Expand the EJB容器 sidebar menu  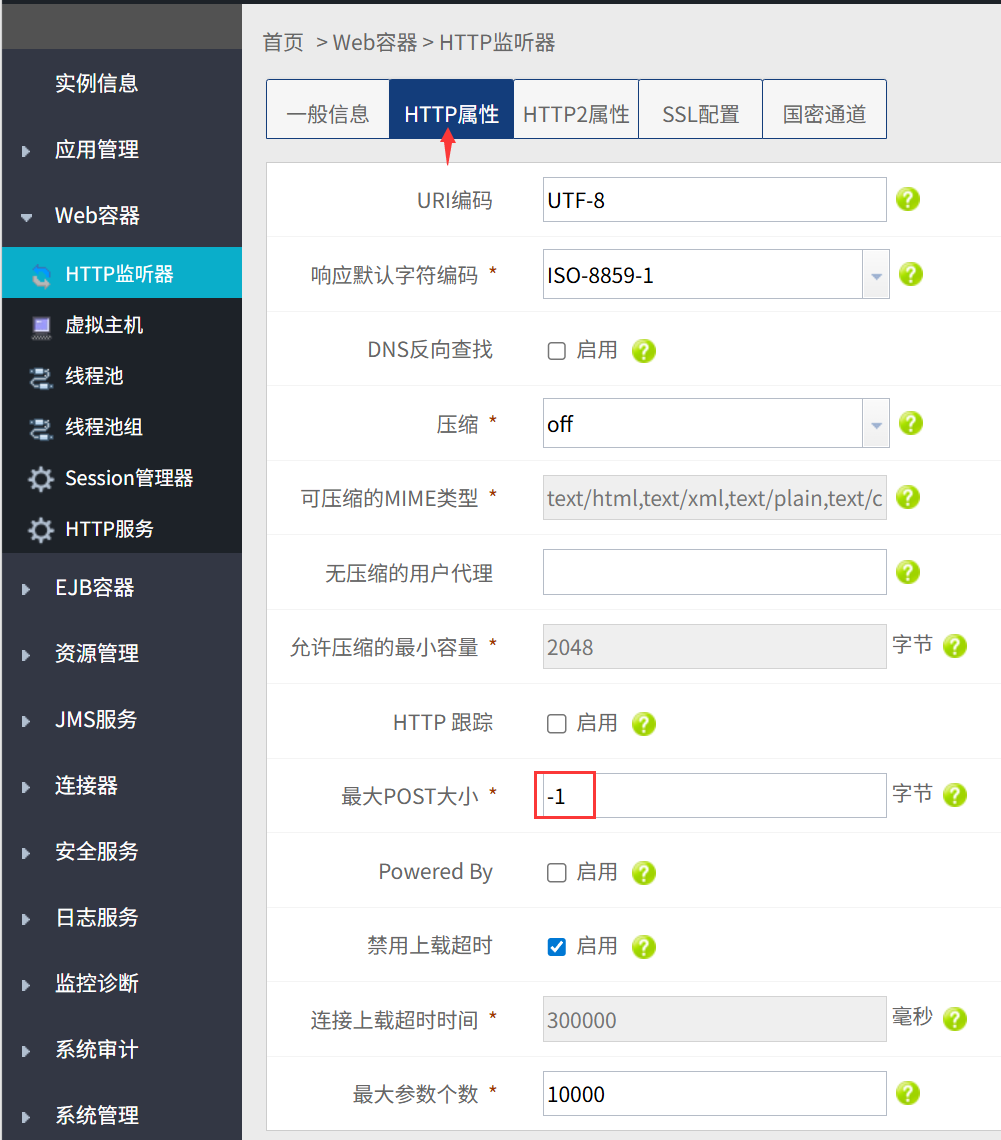pos(95,587)
